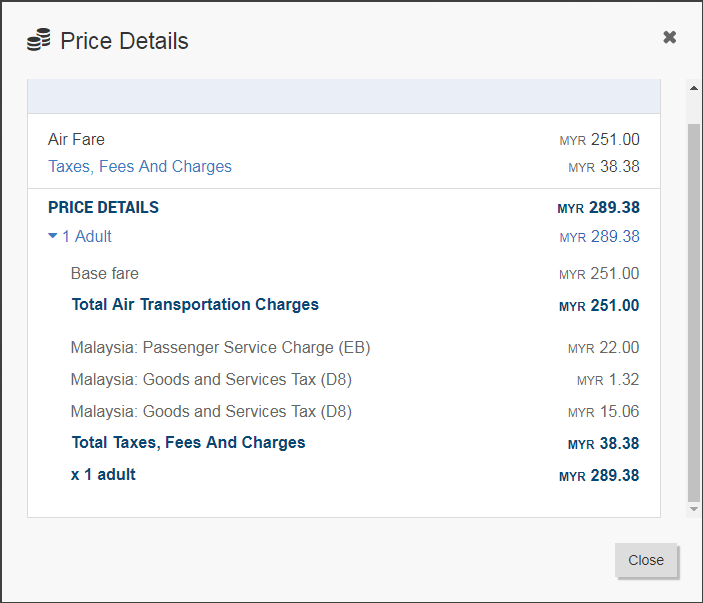The height and width of the screenshot is (603, 703).
Task: Collapse the 1 Adult breakdown arrow
Action: (x=52, y=236)
